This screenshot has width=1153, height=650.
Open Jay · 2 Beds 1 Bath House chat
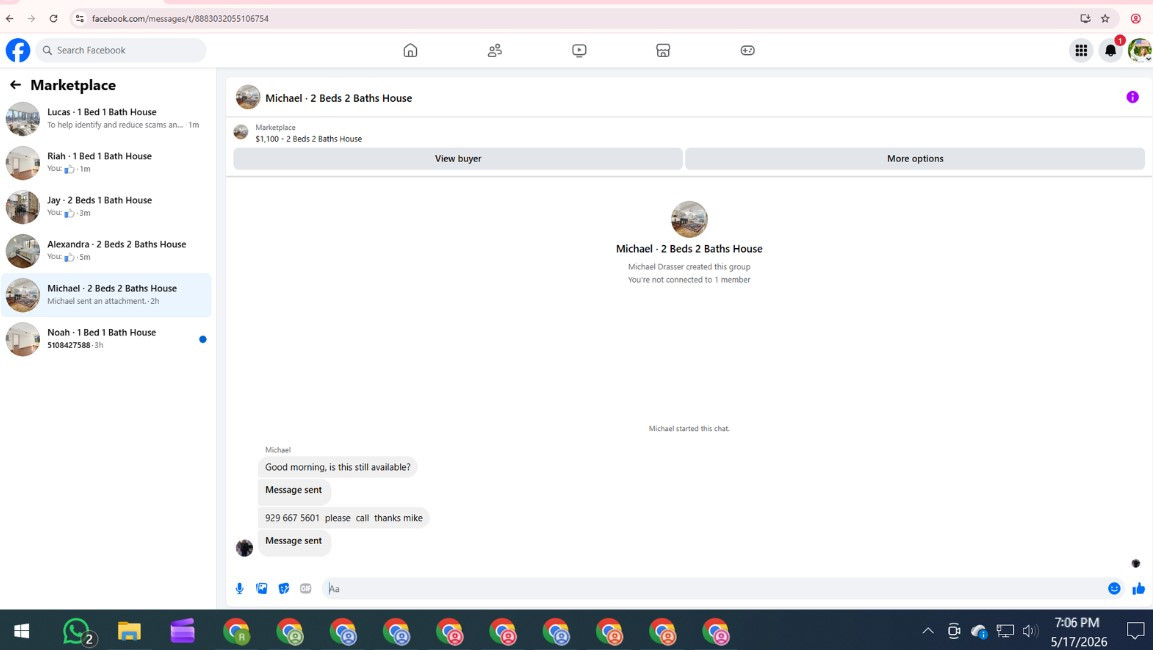point(106,207)
